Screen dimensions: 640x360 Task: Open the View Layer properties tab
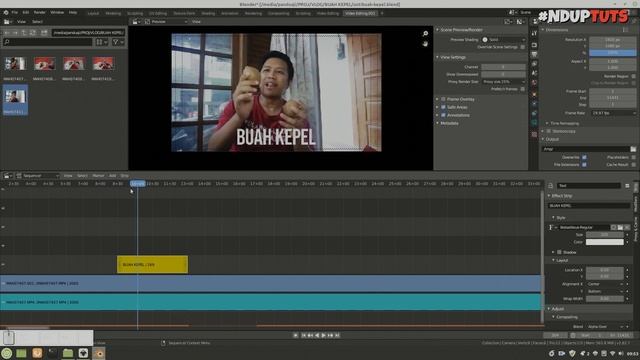click(x=534, y=64)
